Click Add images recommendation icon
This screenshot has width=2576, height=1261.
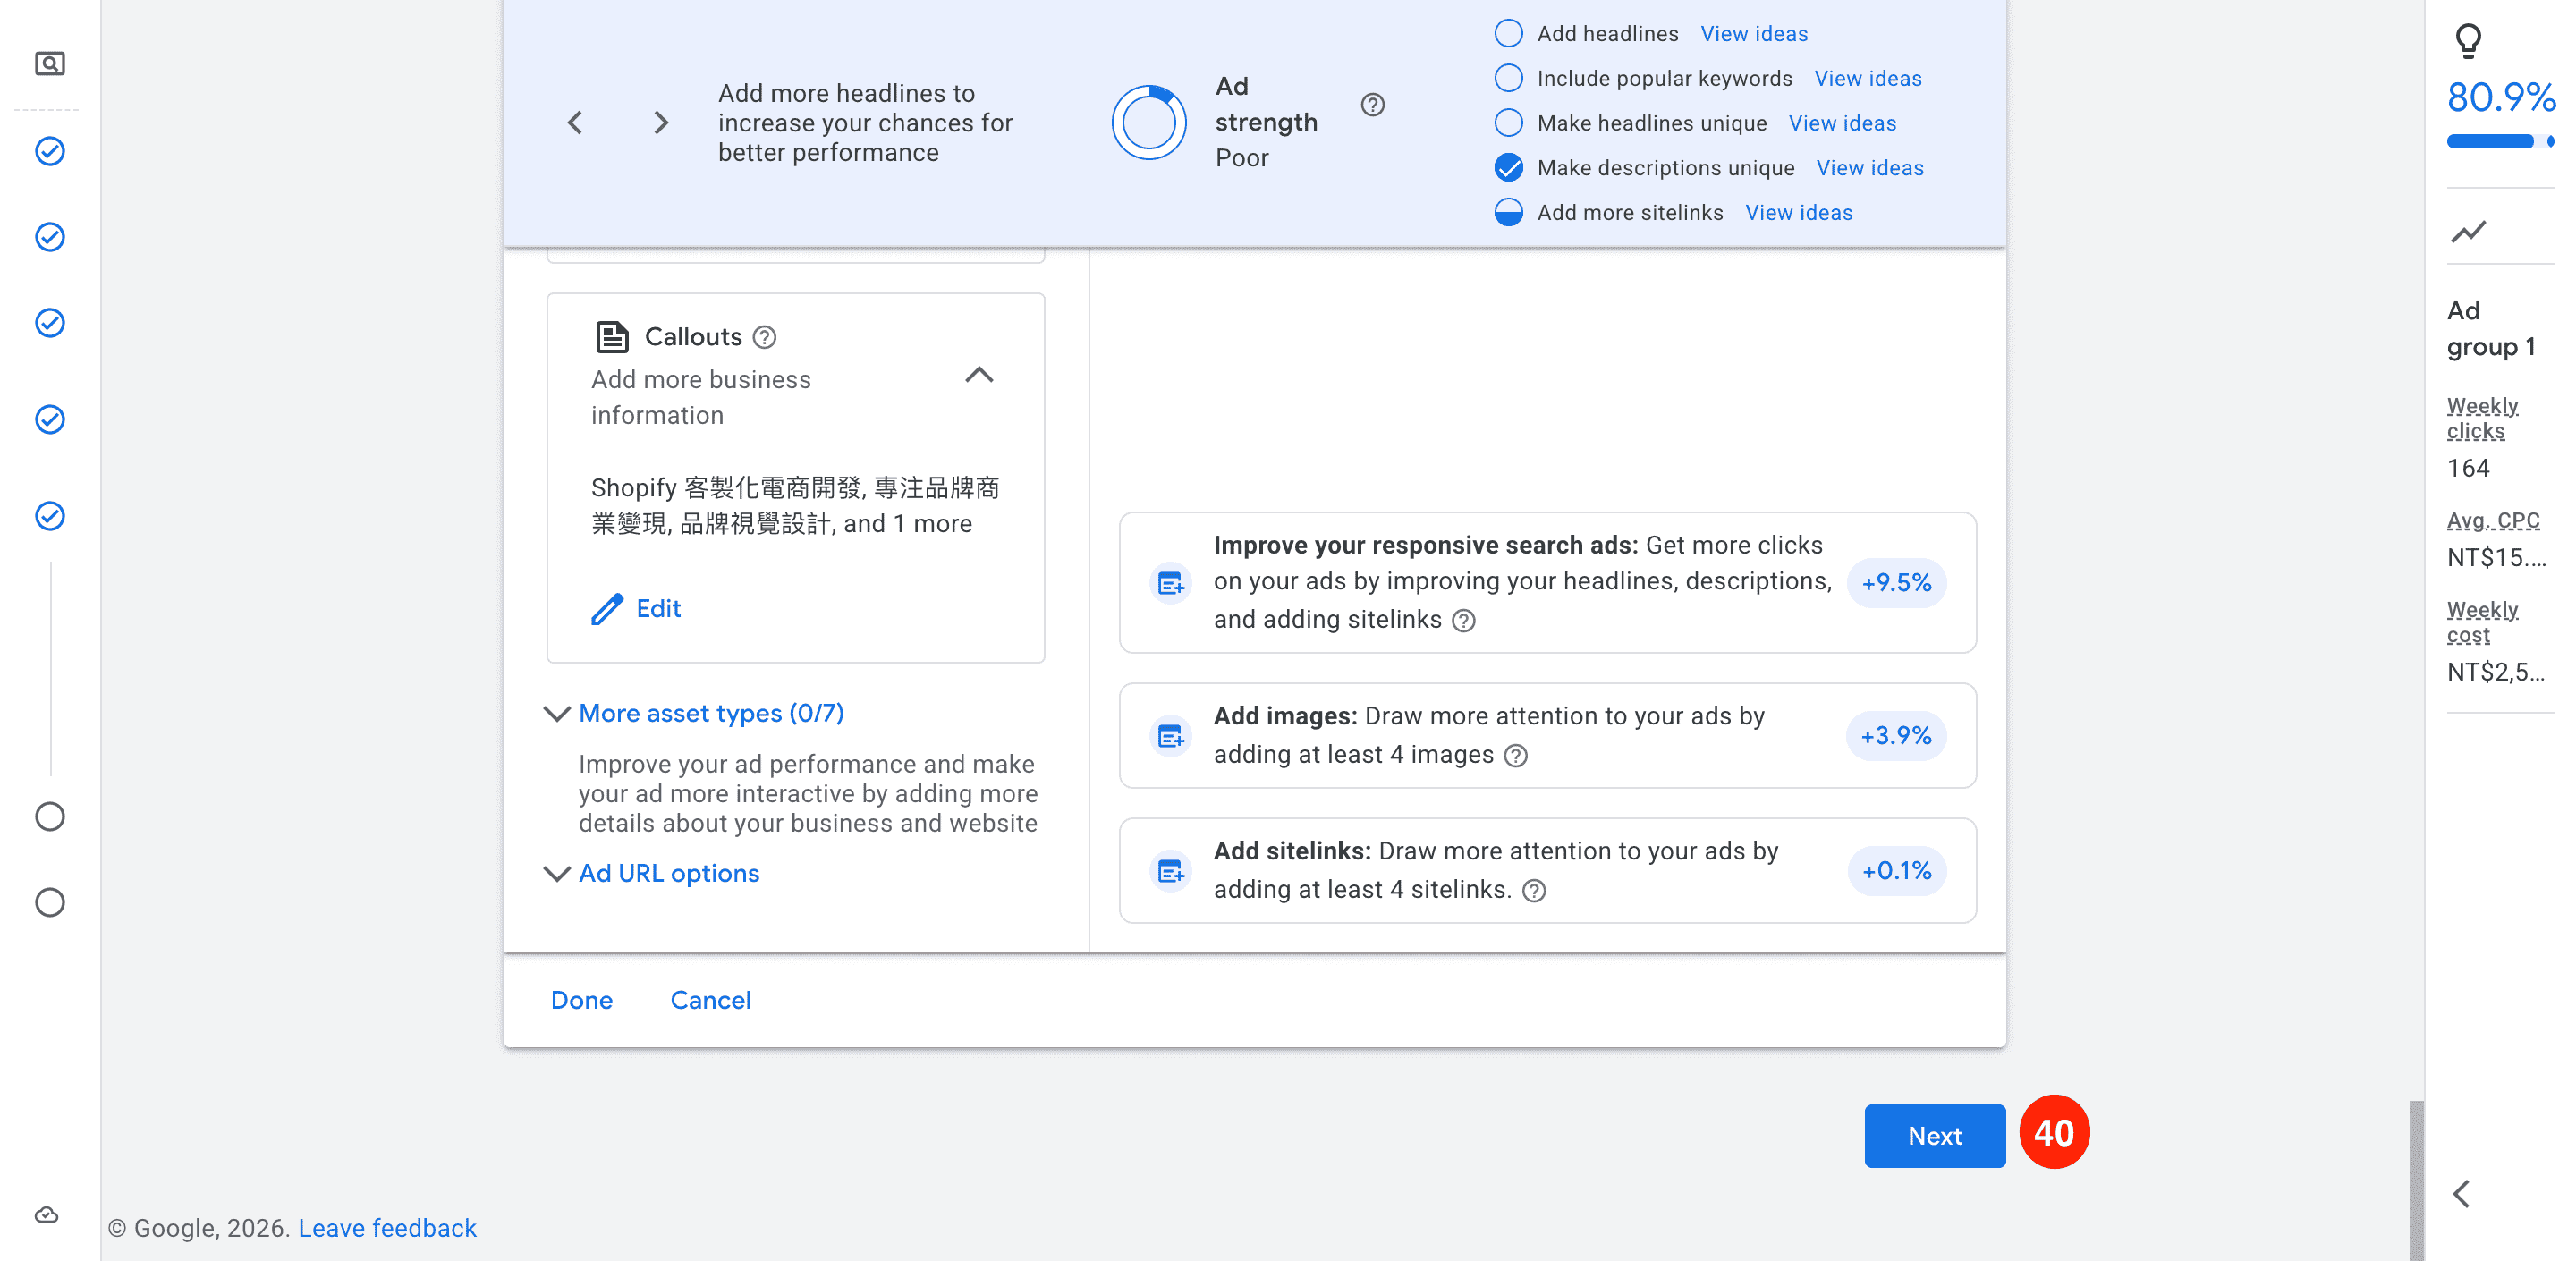1170,737
